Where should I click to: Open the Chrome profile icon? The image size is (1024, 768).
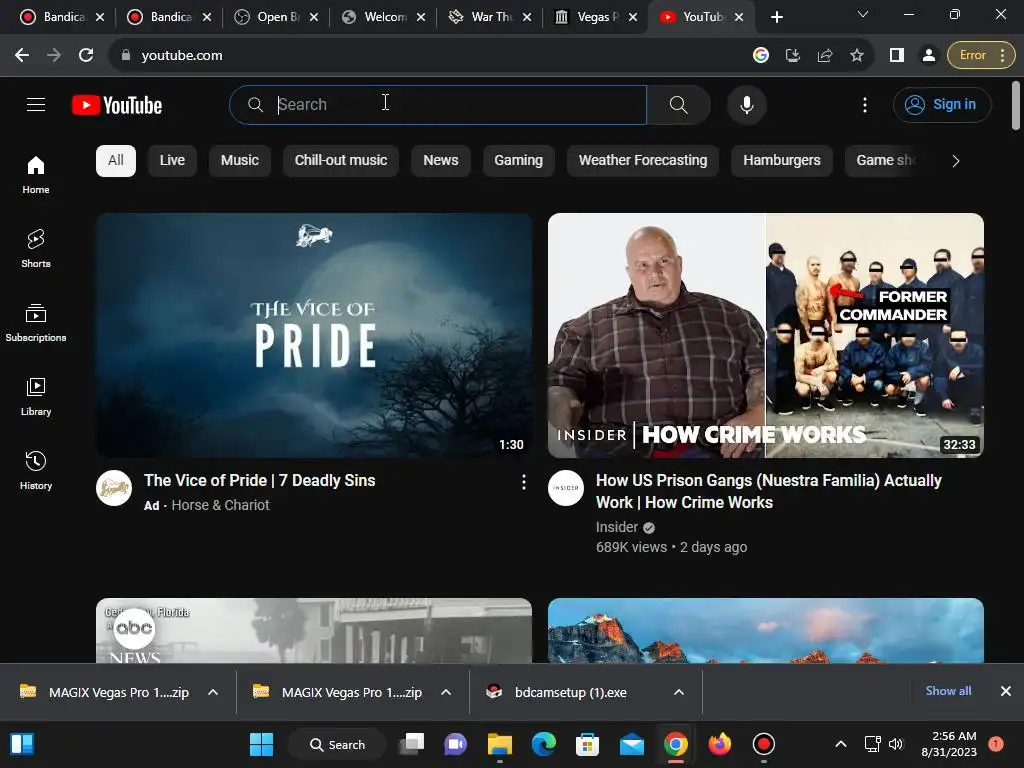click(x=929, y=56)
